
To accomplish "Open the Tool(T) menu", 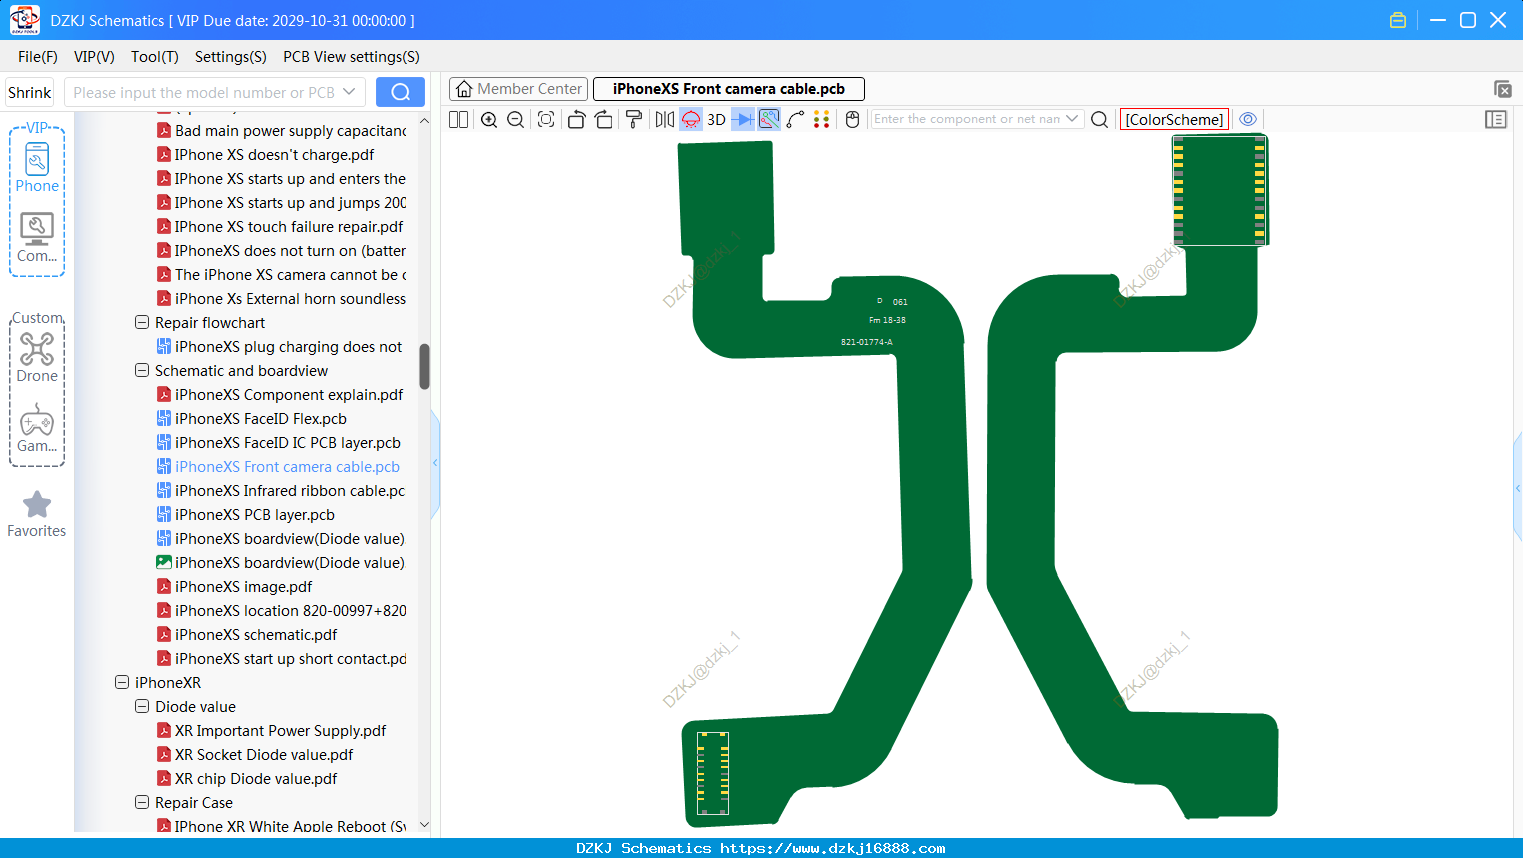I will tap(155, 57).
